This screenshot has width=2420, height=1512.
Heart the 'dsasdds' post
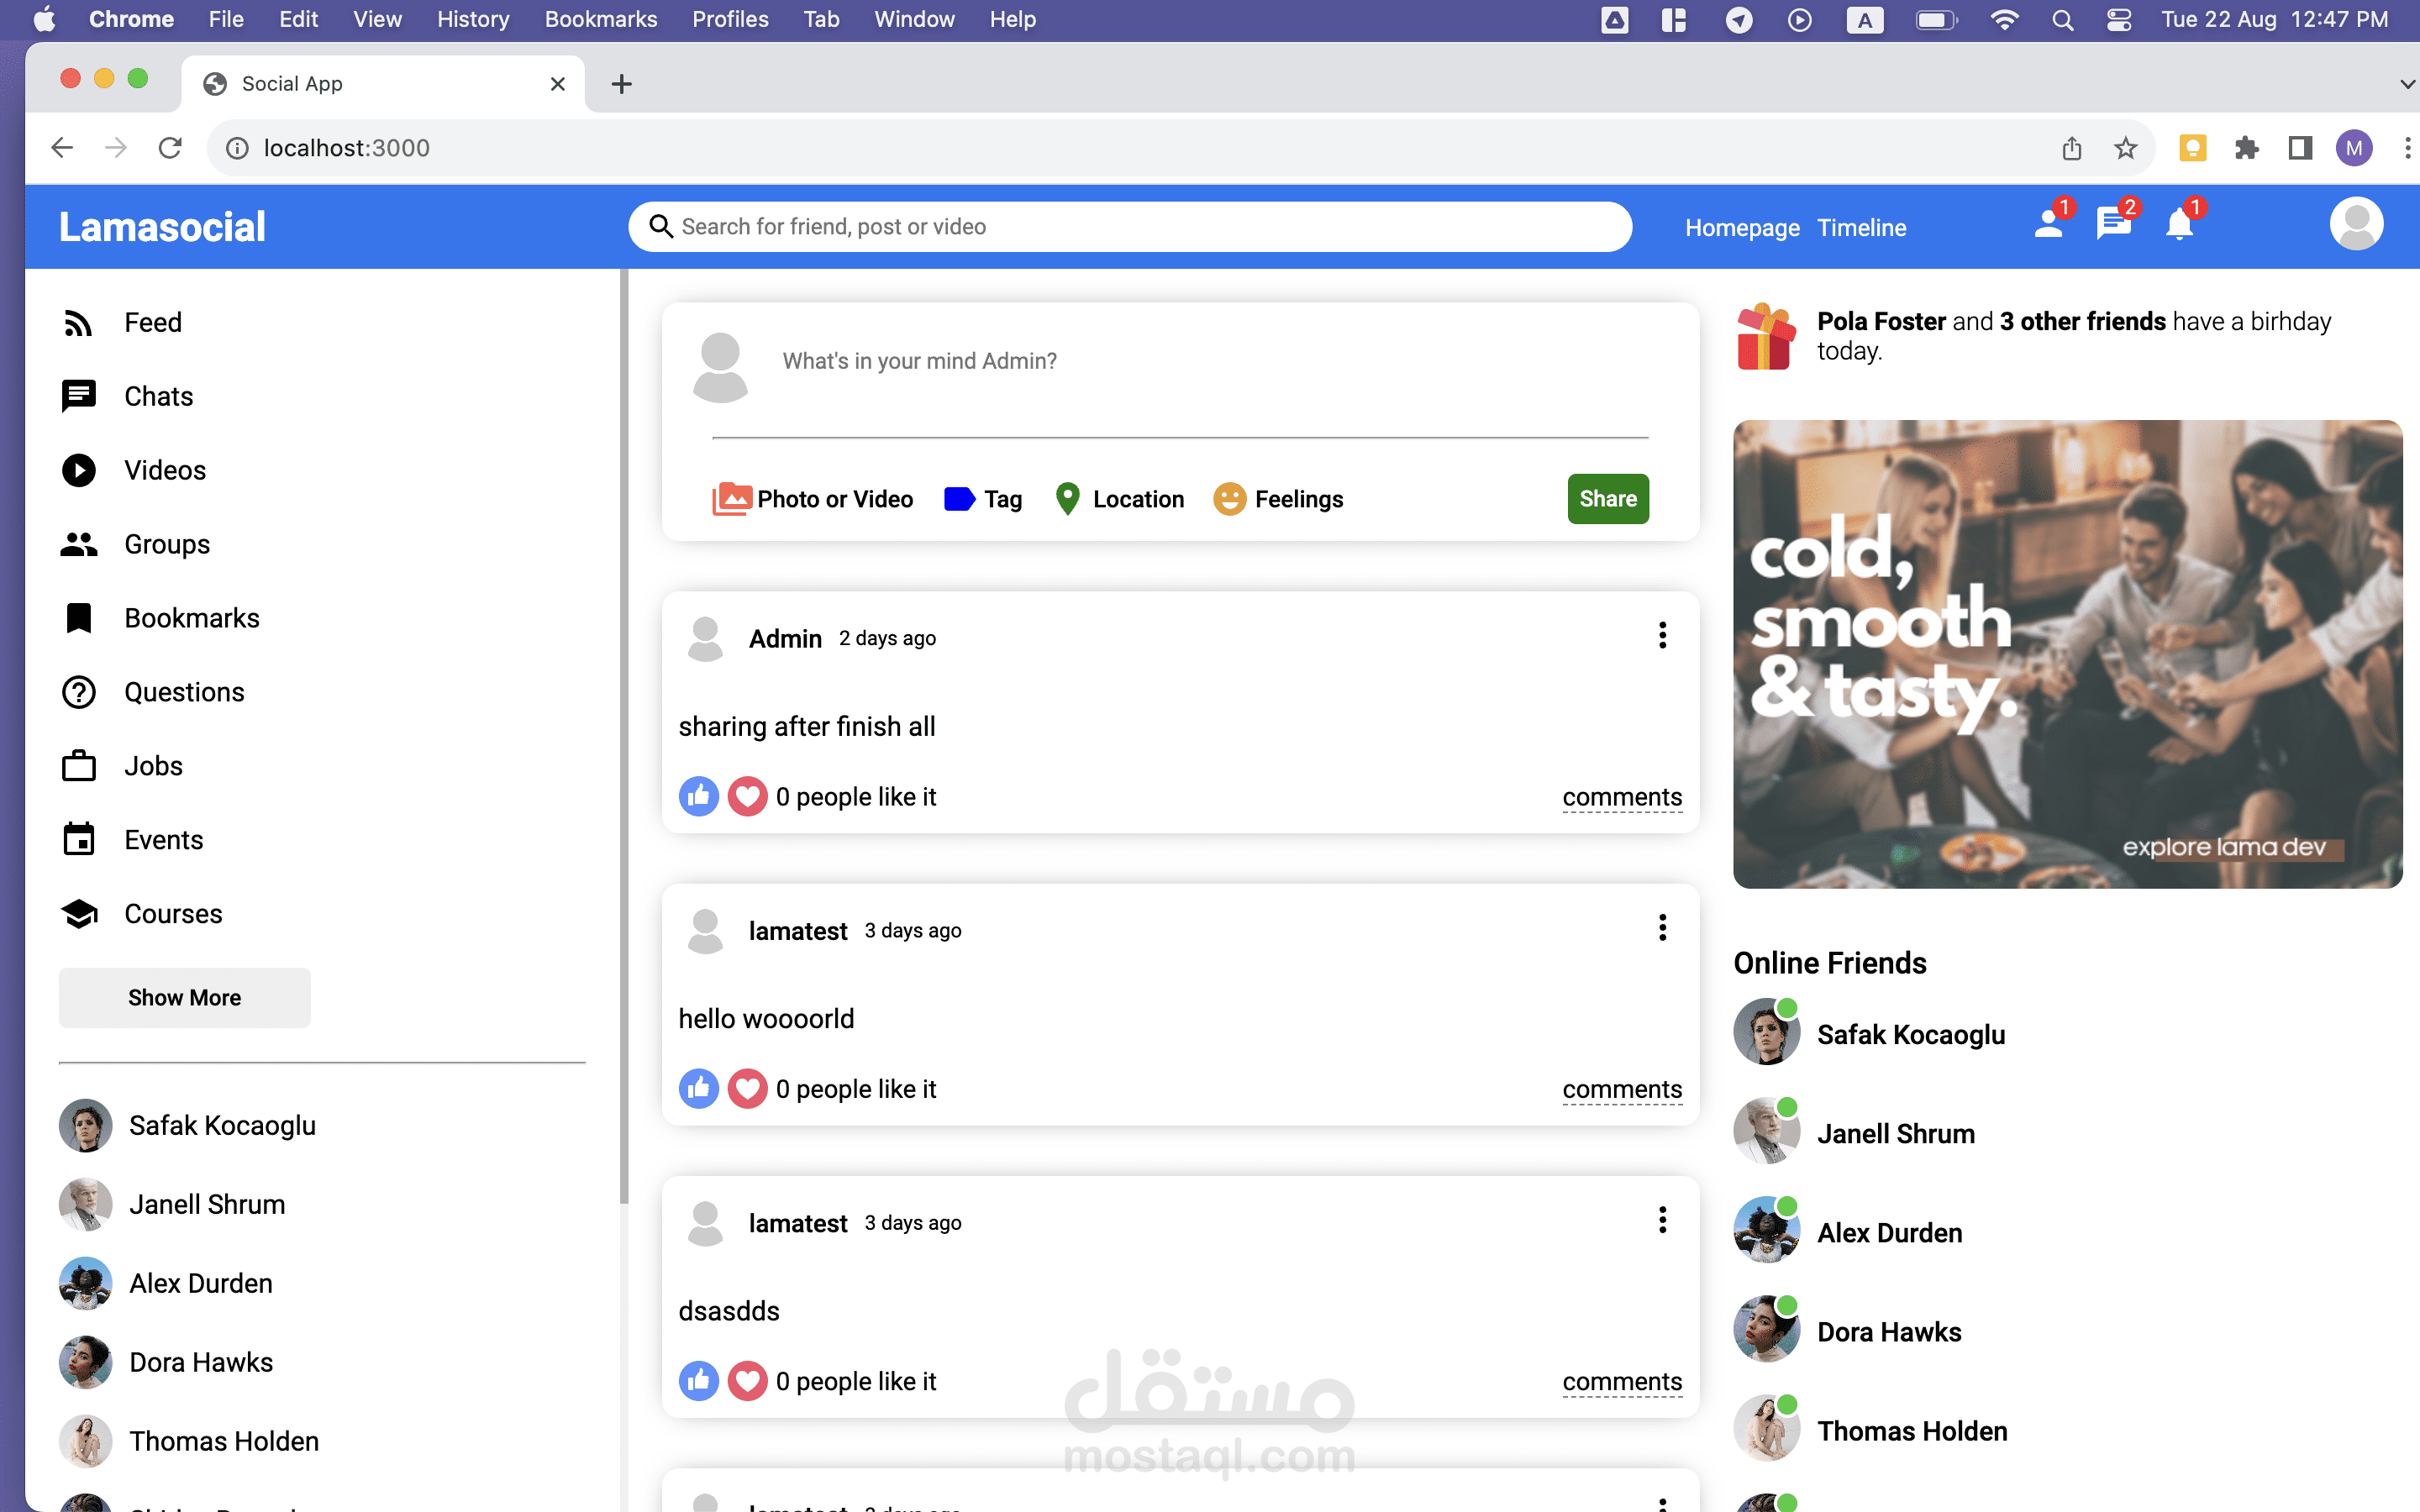pos(747,1381)
